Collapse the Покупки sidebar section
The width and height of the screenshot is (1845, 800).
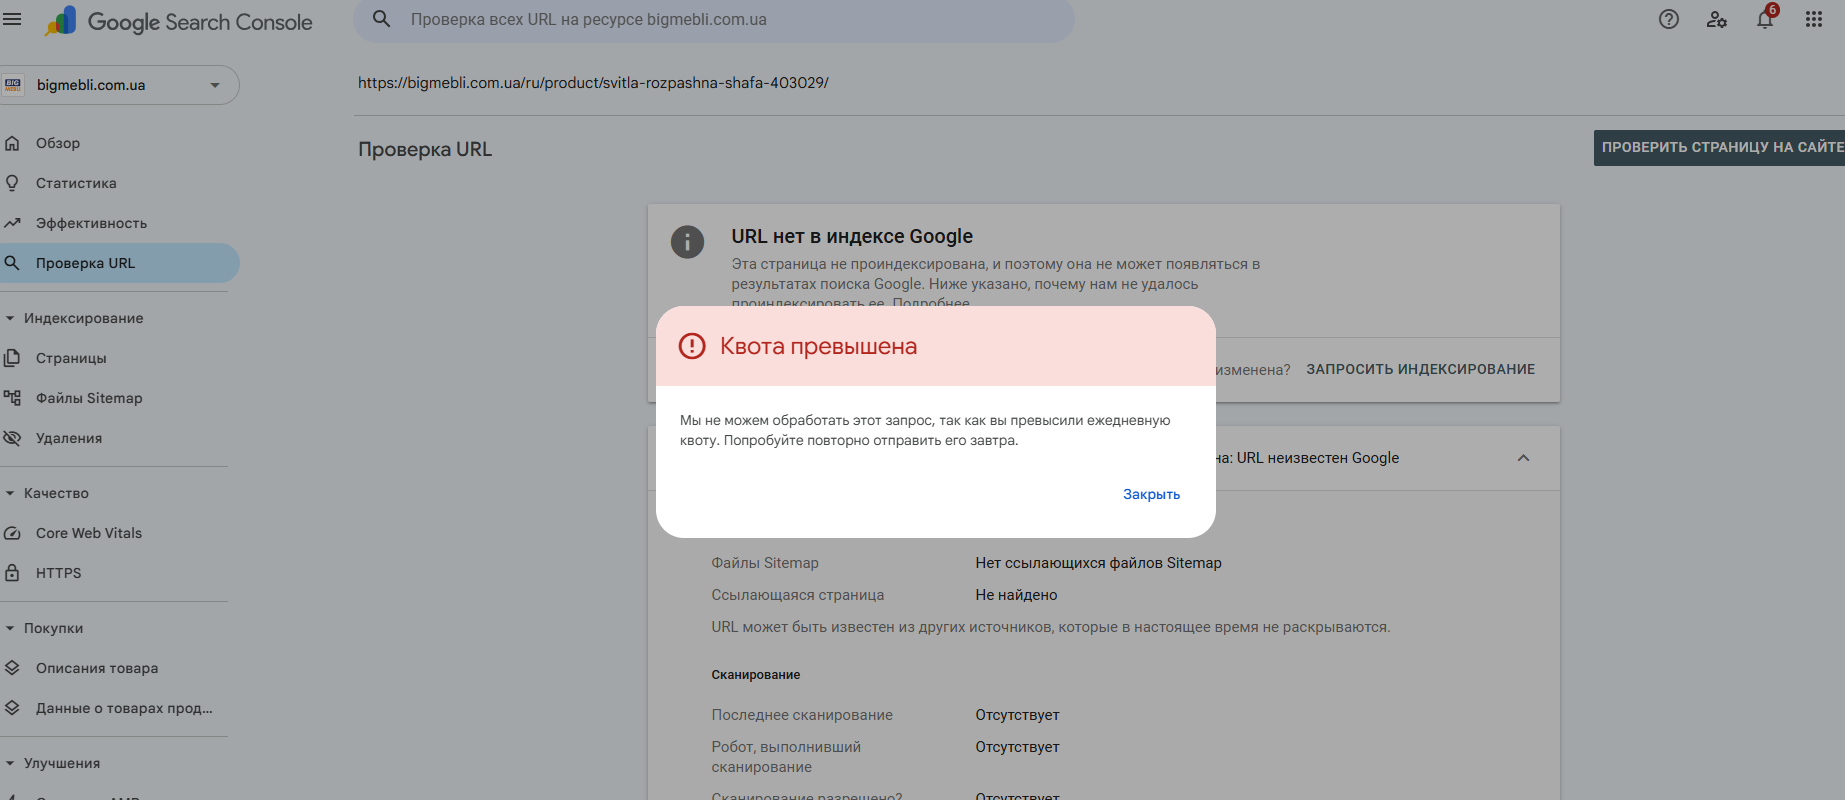click(x=10, y=628)
